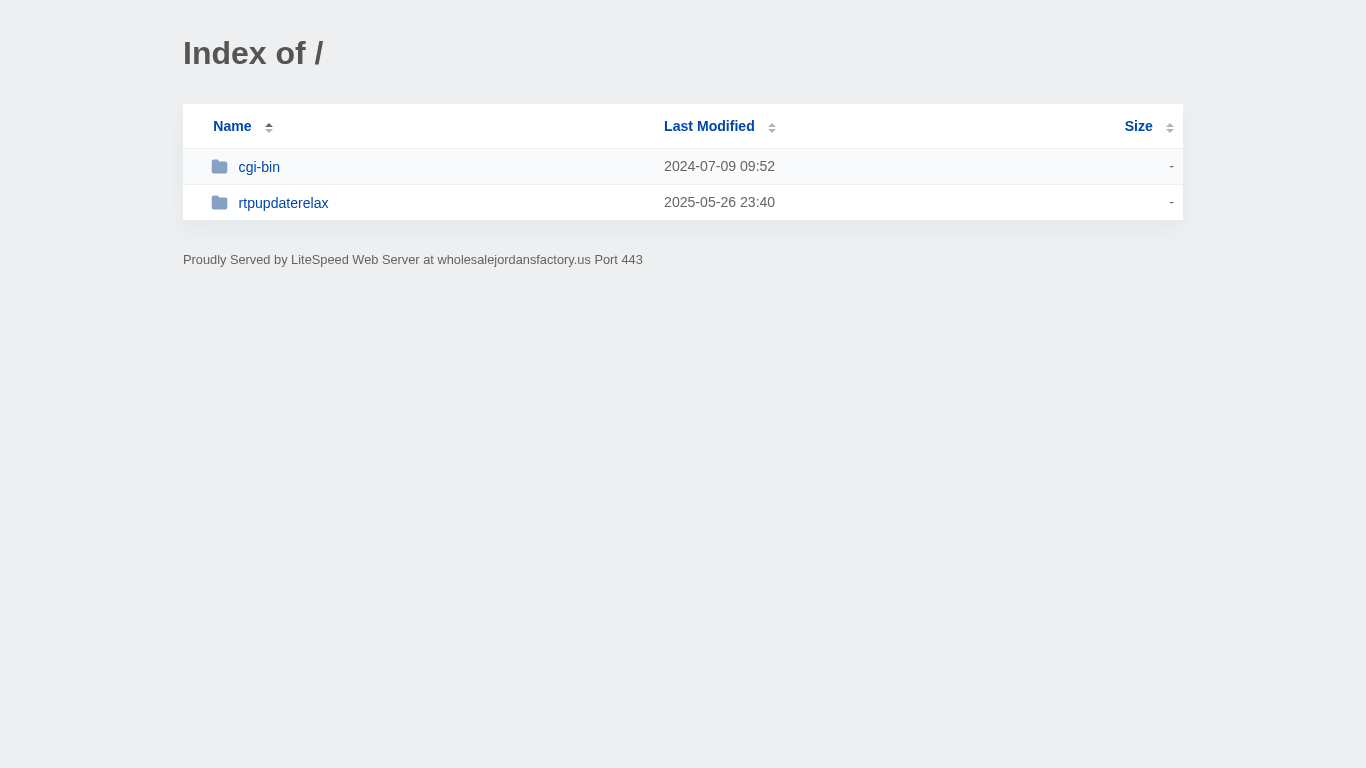Open the cgi-bin folder icon
Image resolution: width=1366 pixels, height=768 pixels.
[219, 167]
